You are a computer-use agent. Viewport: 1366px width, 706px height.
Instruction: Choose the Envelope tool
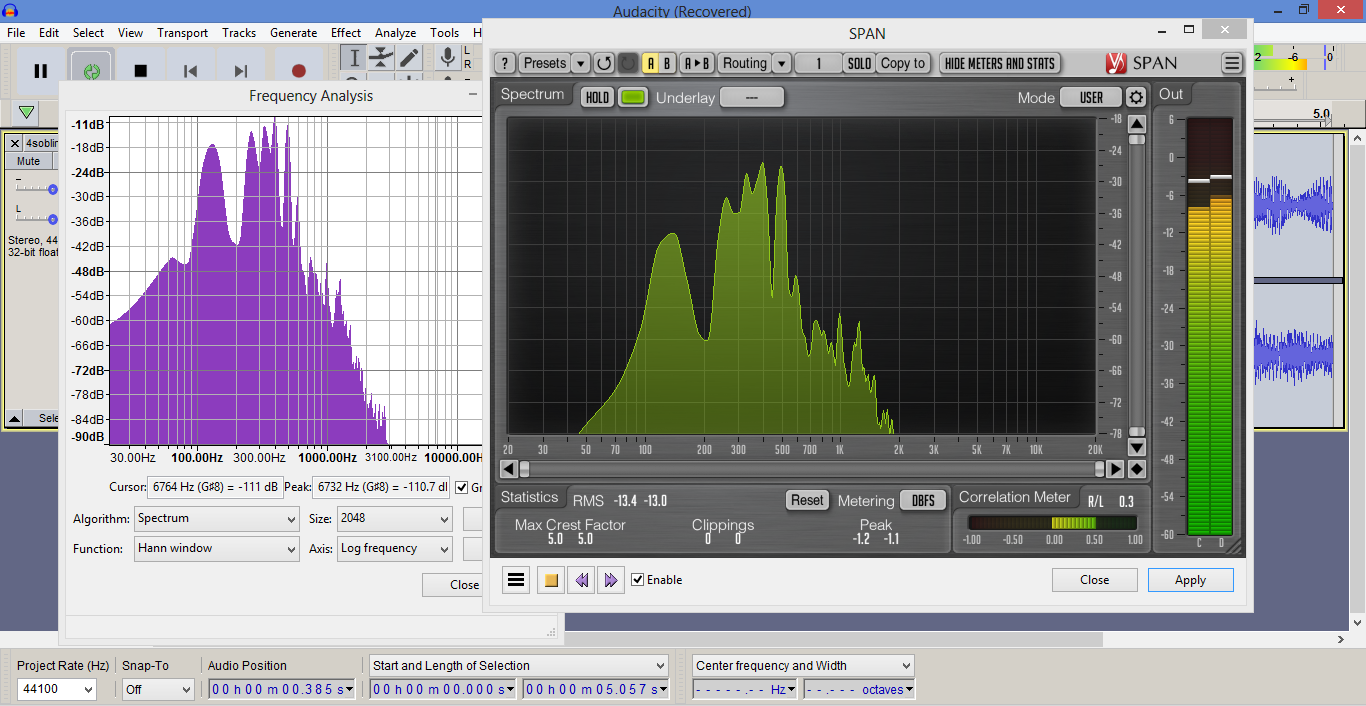coord(381,57)
